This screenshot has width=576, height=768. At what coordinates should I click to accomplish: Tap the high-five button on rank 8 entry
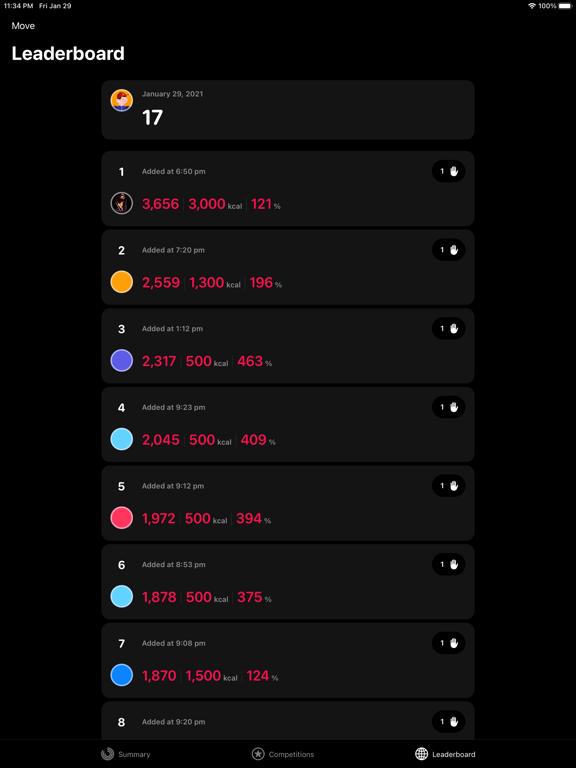448,721
